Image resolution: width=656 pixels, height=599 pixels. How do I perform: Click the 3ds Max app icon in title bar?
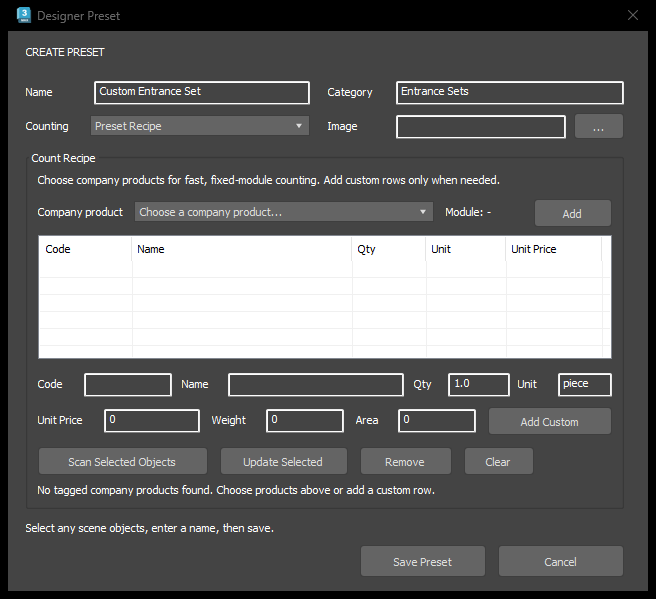pos(24,15)
